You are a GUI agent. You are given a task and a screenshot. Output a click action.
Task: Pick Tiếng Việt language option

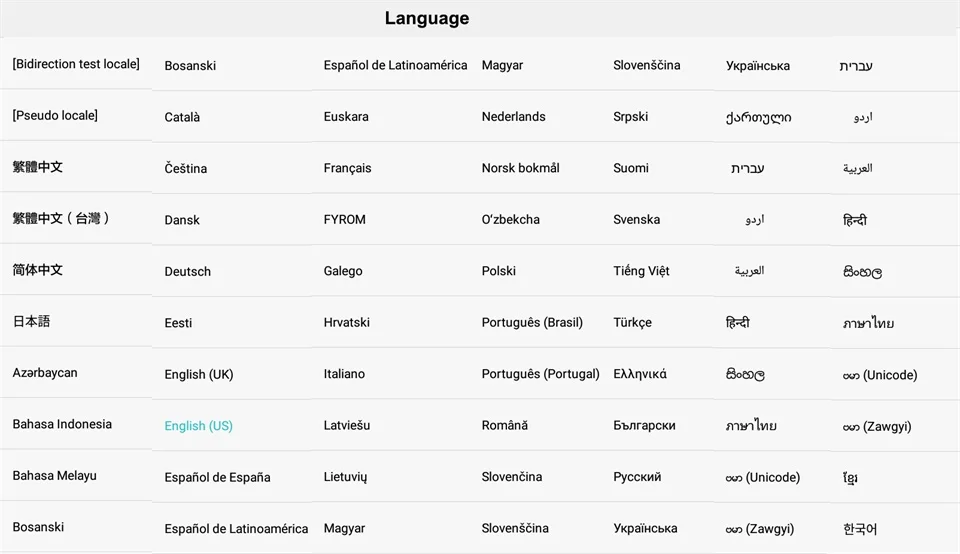pos(641,271)
